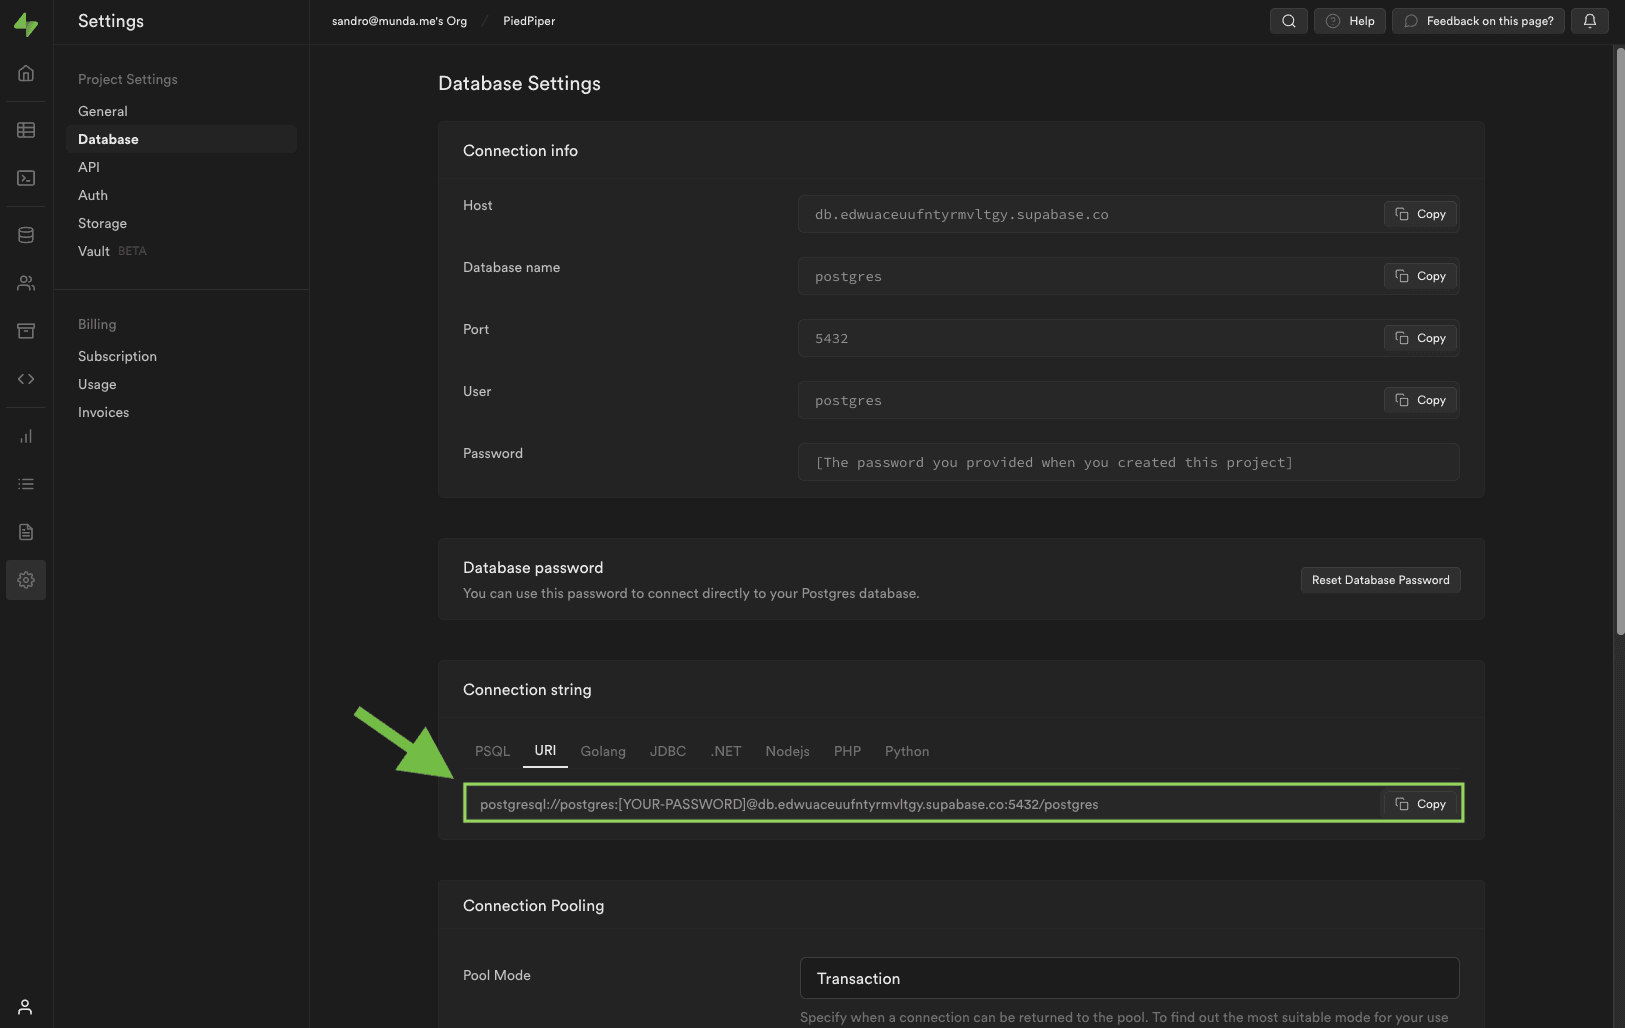
Task: Open the Storage archive icon
Action: 26,331
